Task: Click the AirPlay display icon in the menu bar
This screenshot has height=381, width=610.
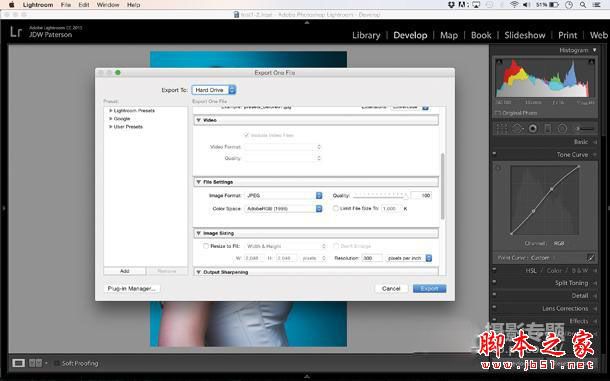Action: (476, 5)
